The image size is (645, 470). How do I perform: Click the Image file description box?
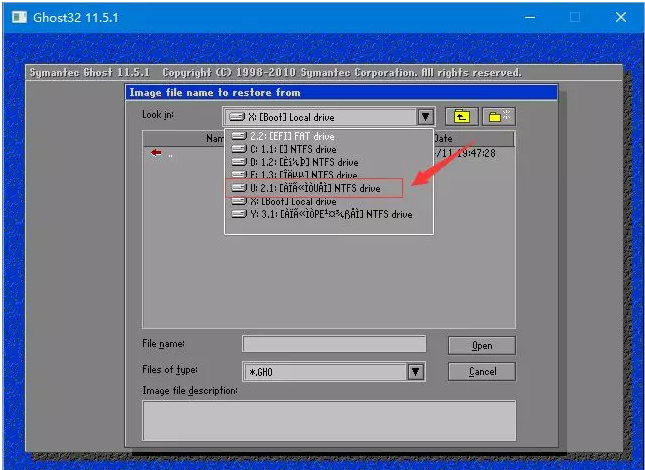pyautogui.click(x=329, y=420)
